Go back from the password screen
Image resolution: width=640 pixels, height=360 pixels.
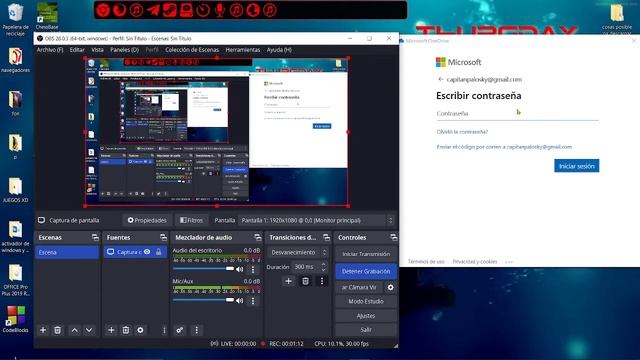point(440,79)
